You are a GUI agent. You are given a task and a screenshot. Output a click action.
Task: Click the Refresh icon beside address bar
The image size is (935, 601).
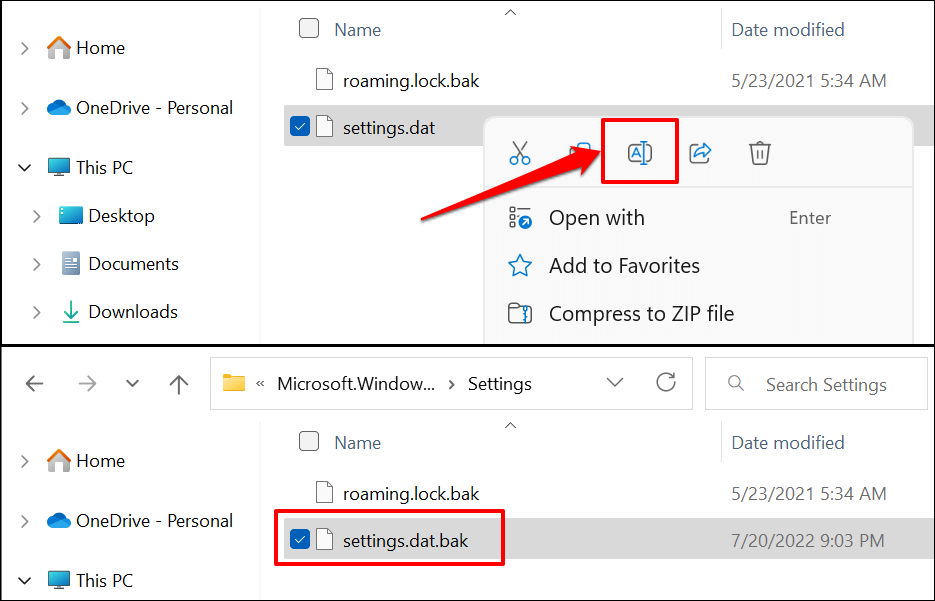[666, 384]
